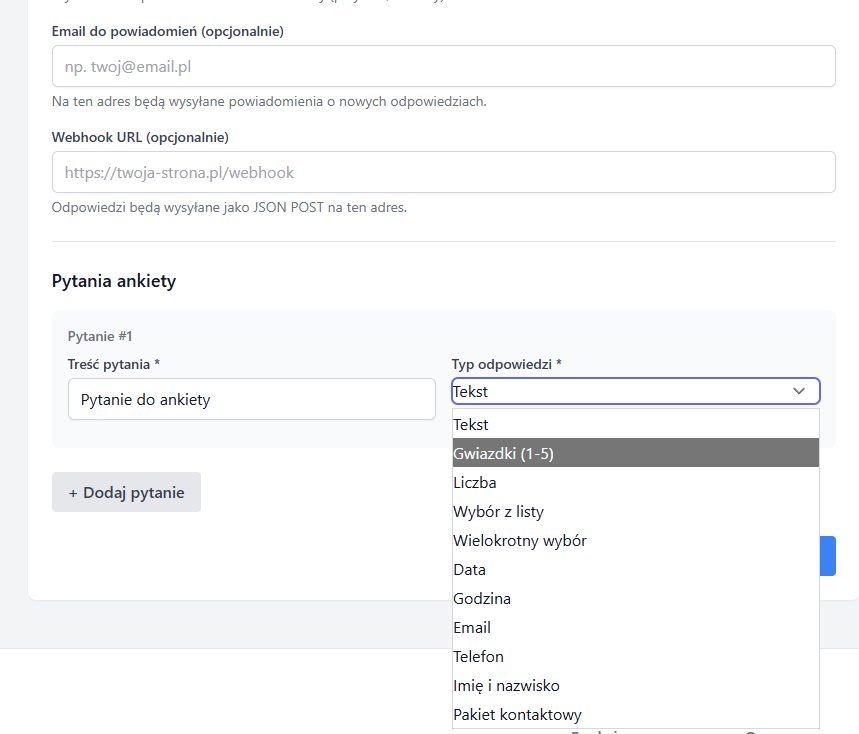Pick Godzina from the dropdown options
The width and height of the screenshot is (859, 734).
coord(635,599)
